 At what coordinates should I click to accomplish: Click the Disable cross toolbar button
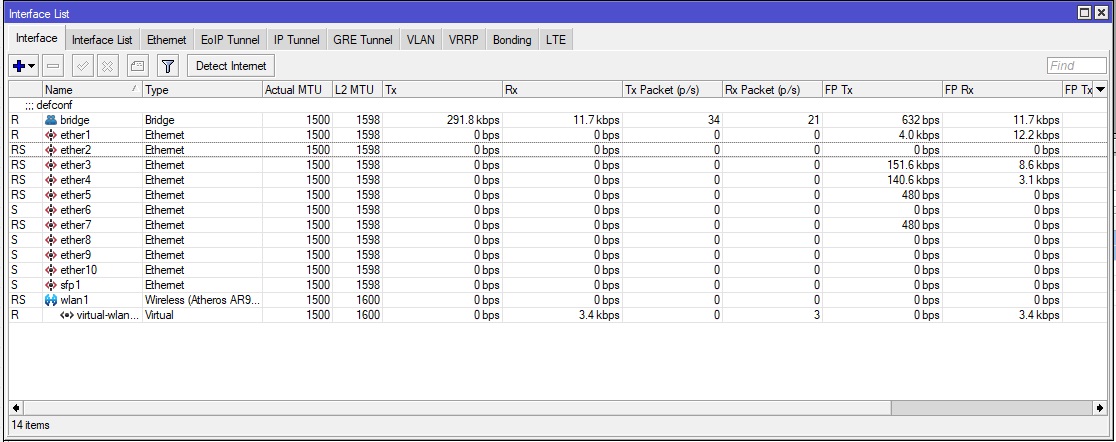click(x=107, y=66)
